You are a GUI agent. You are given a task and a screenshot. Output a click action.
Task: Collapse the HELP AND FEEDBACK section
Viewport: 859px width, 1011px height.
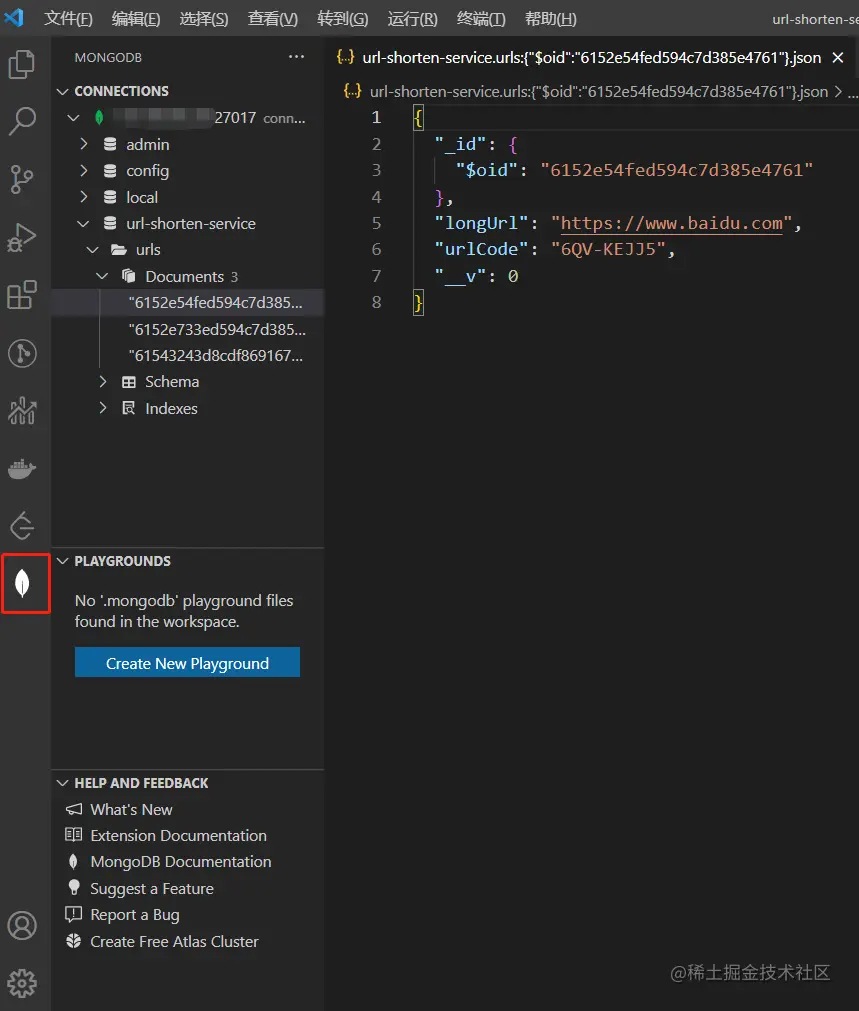(63, 783)
